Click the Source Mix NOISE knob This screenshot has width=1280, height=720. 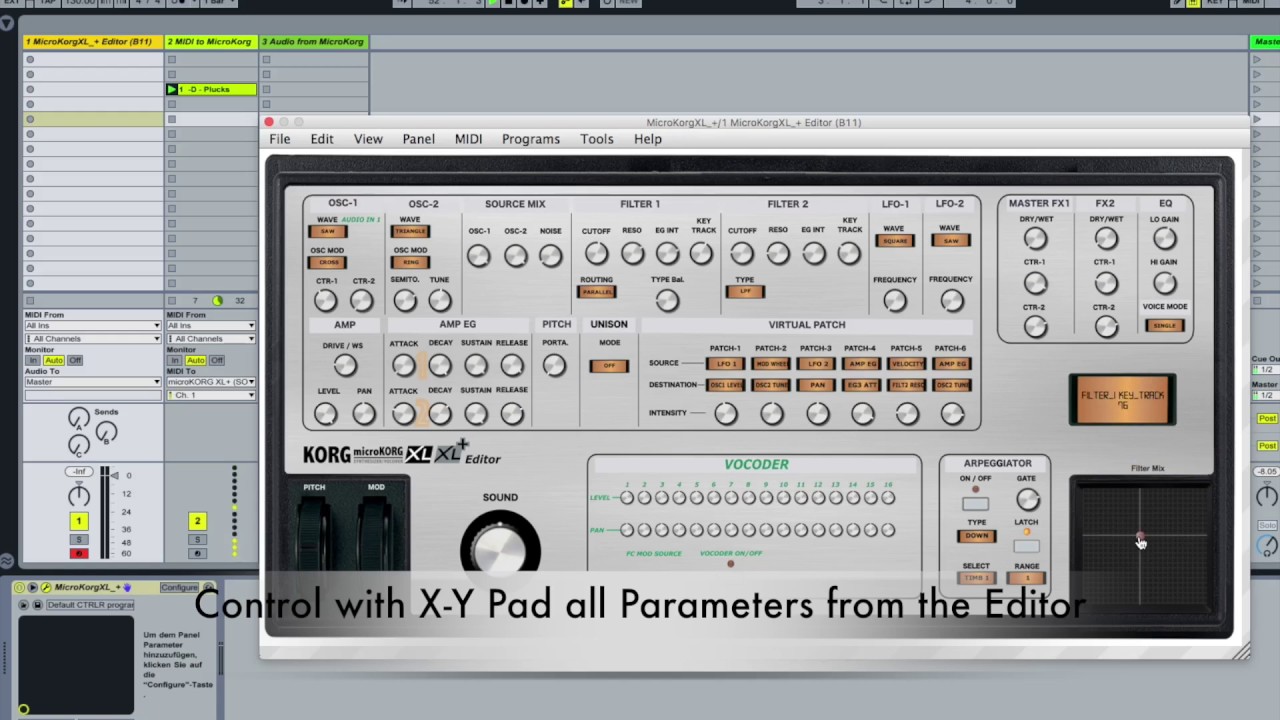point(550,255)
